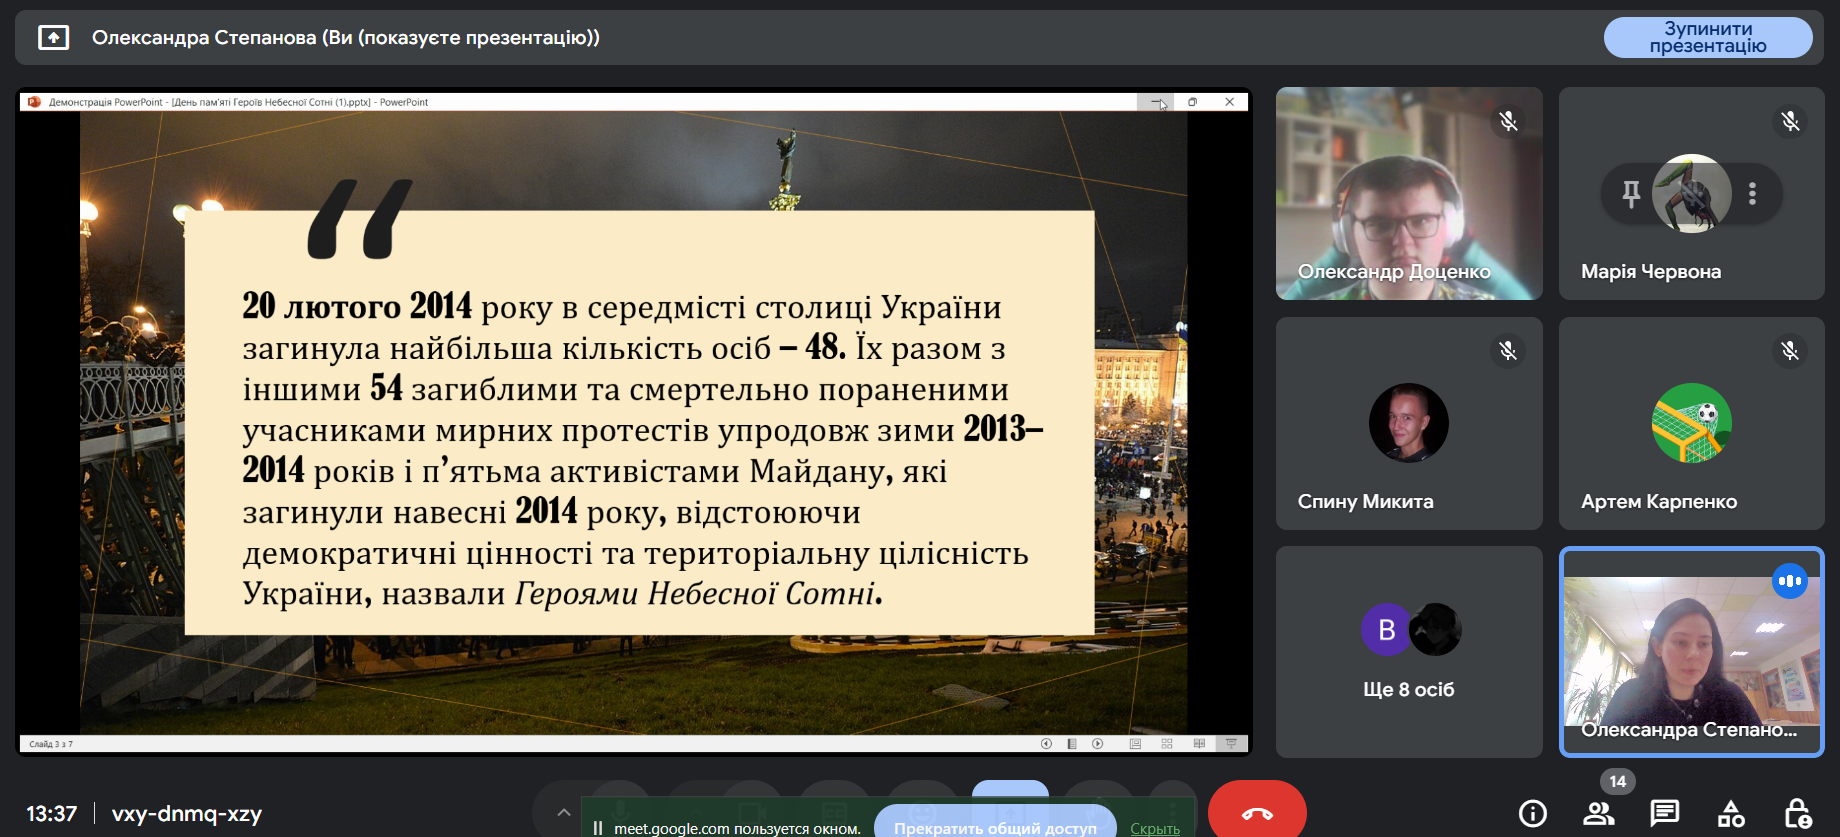Open the Activities shapes icon
The image size is (1840, 837).
(x=1731, y=814)
